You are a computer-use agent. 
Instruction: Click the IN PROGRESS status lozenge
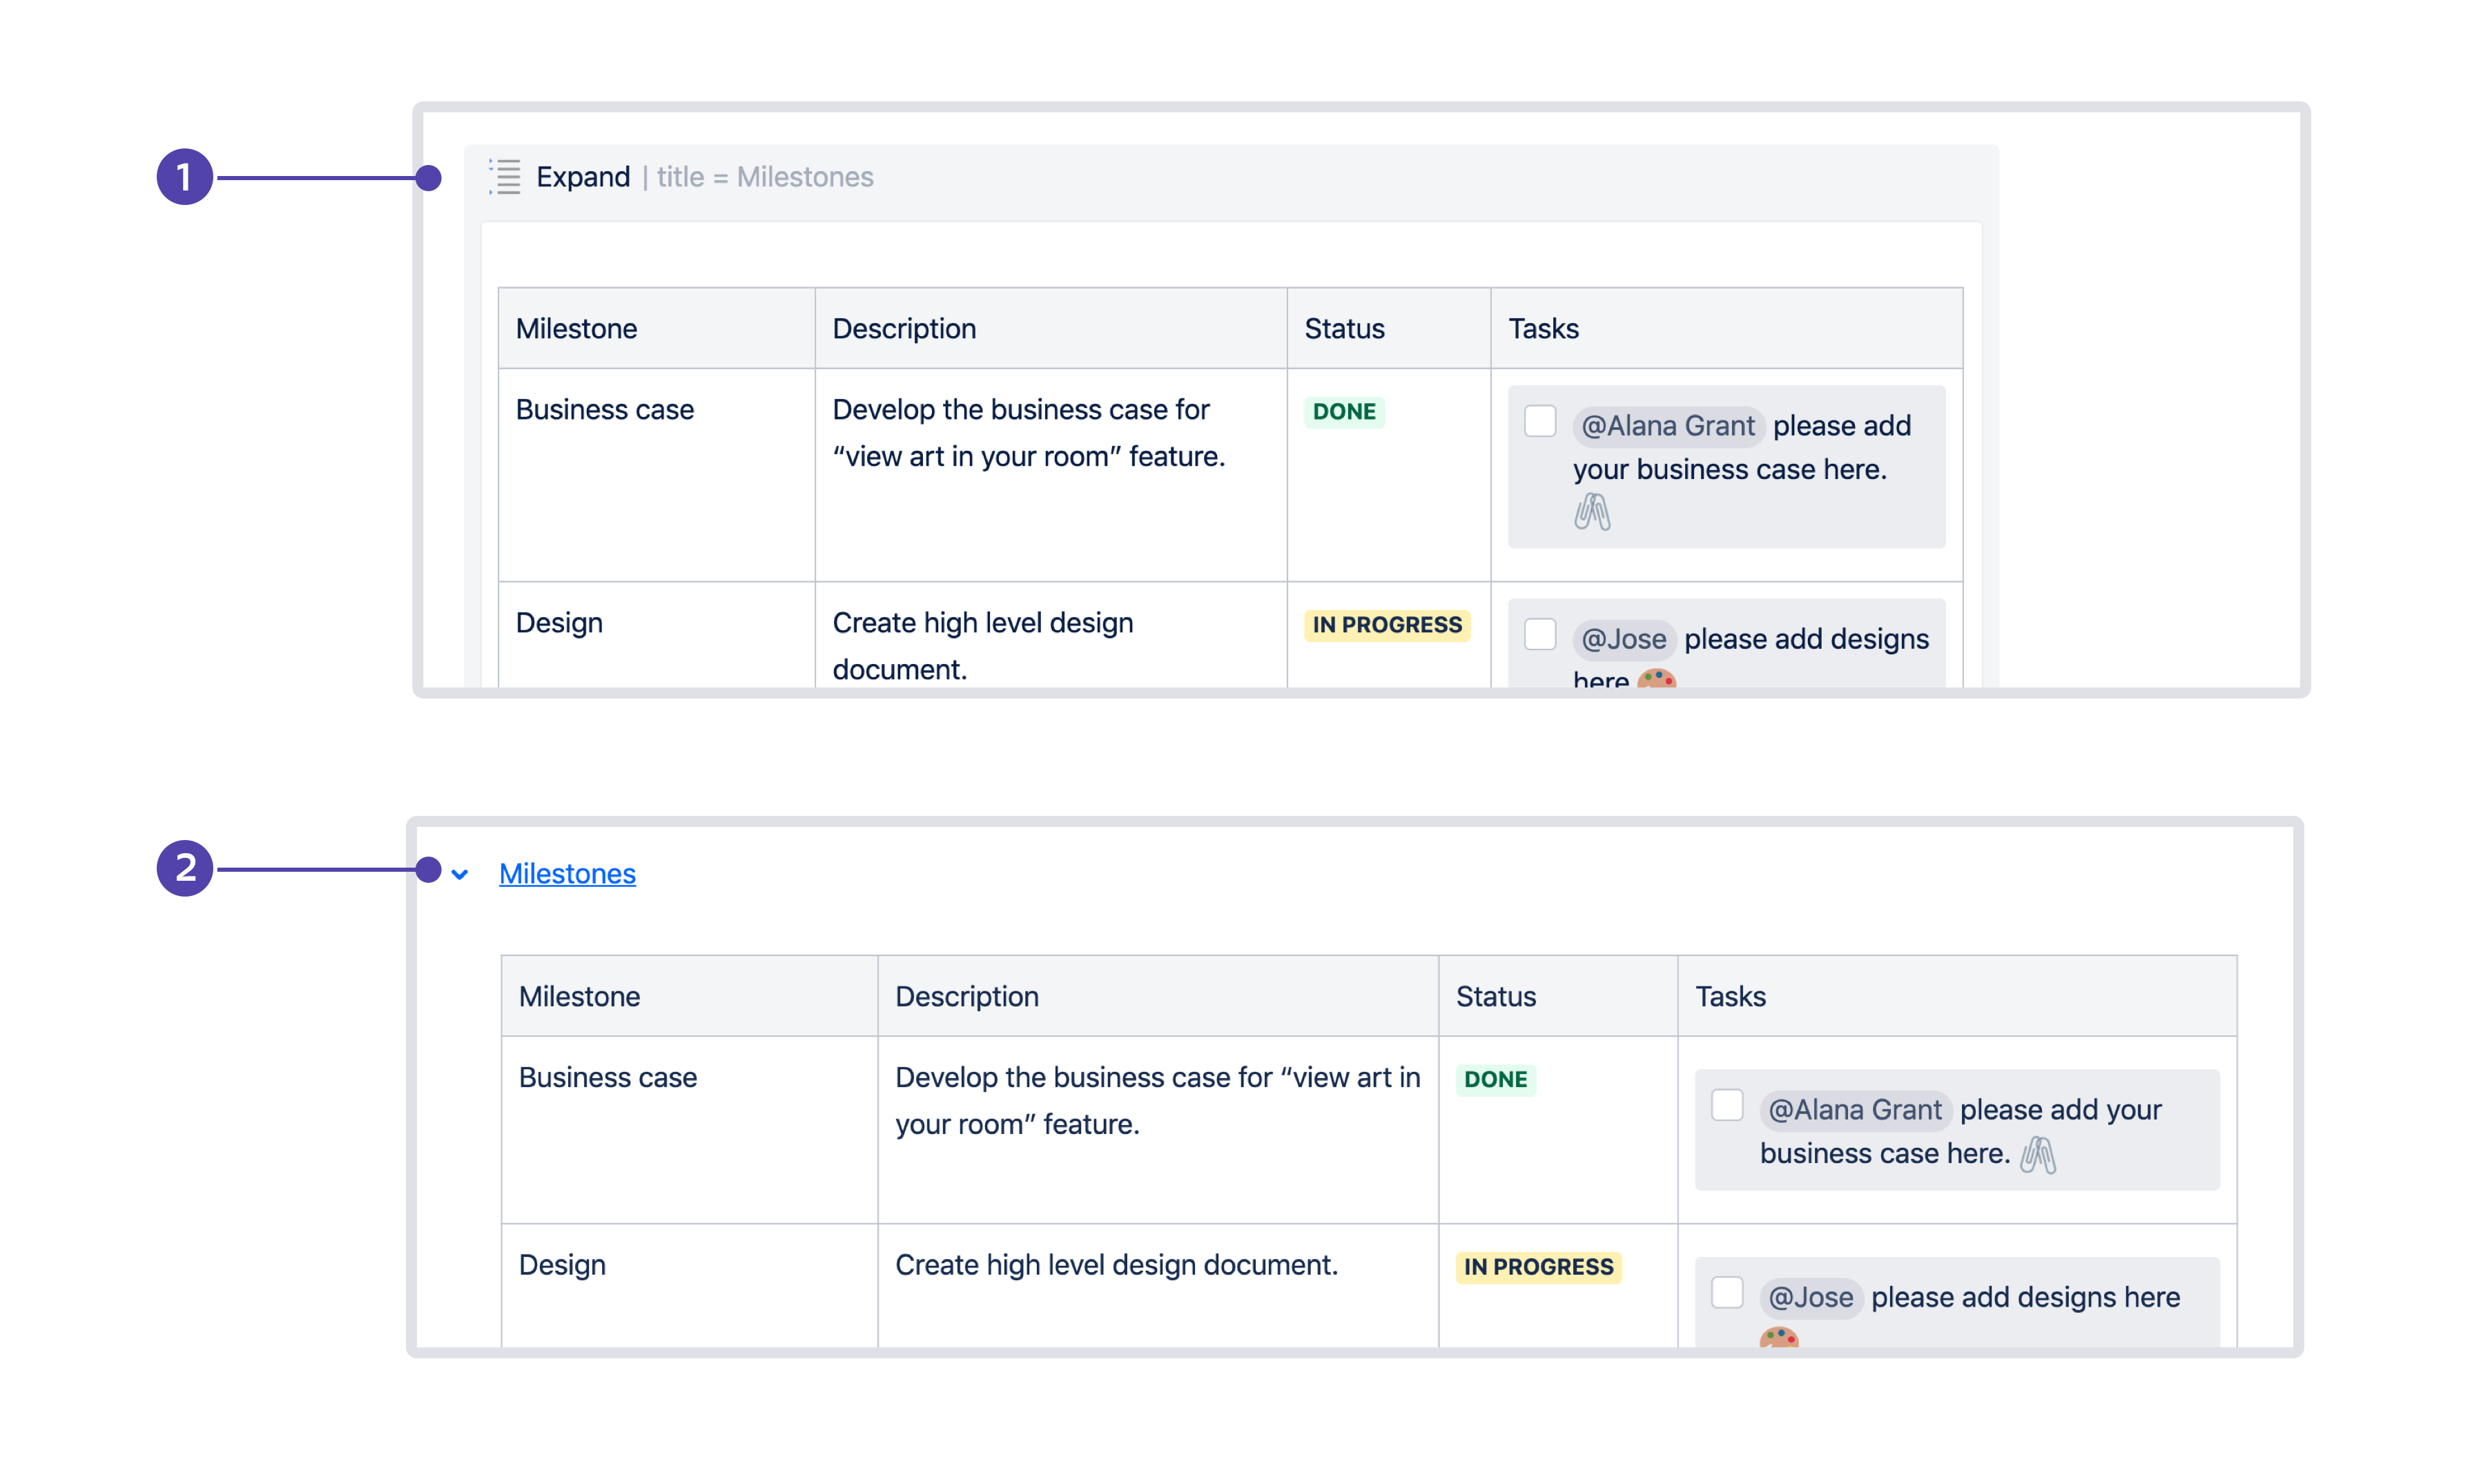click(x=1387, y=624)
